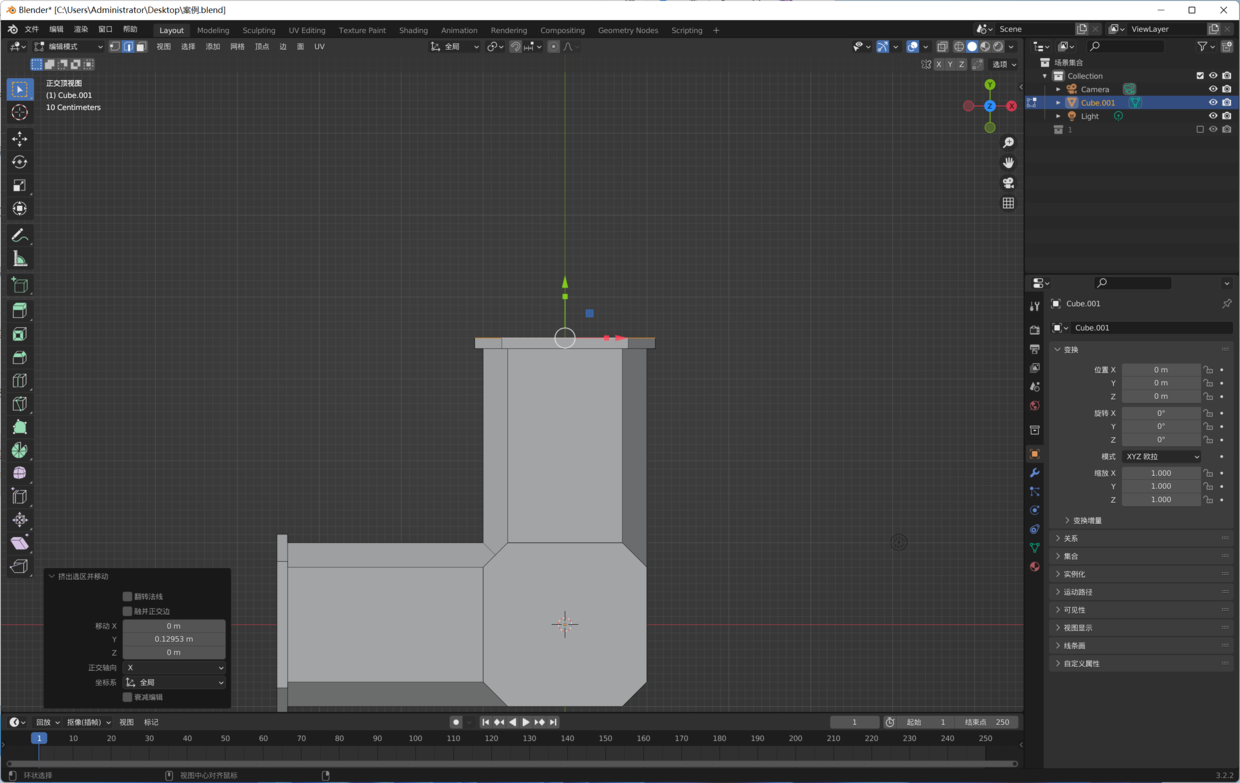Expand the 可见性 panel
The height and width of the screenshot is (783, 1240).
pos(1143,610)
